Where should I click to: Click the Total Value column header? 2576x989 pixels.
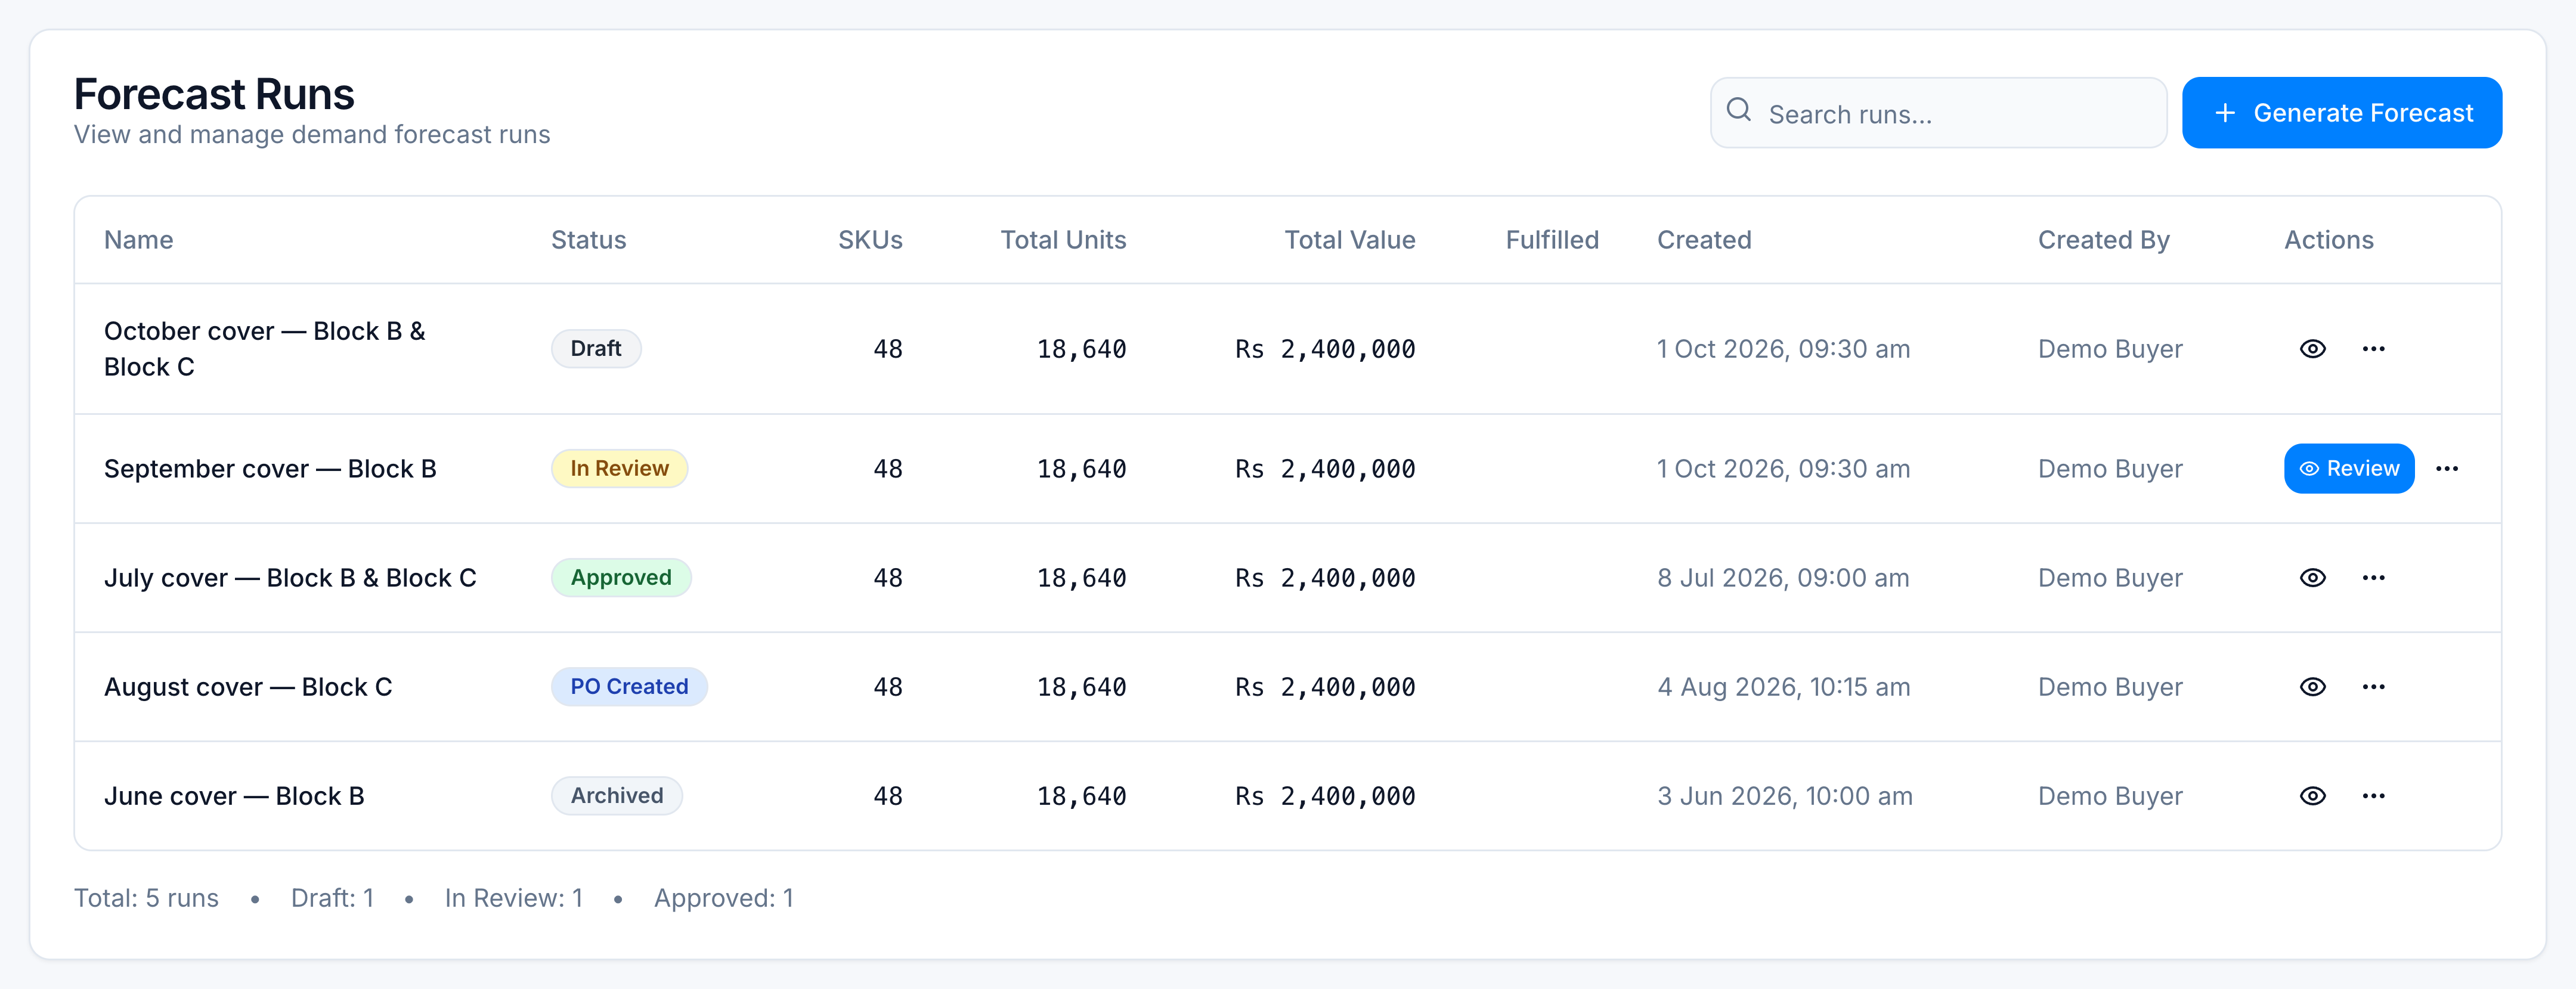[x=1350, y=240]
